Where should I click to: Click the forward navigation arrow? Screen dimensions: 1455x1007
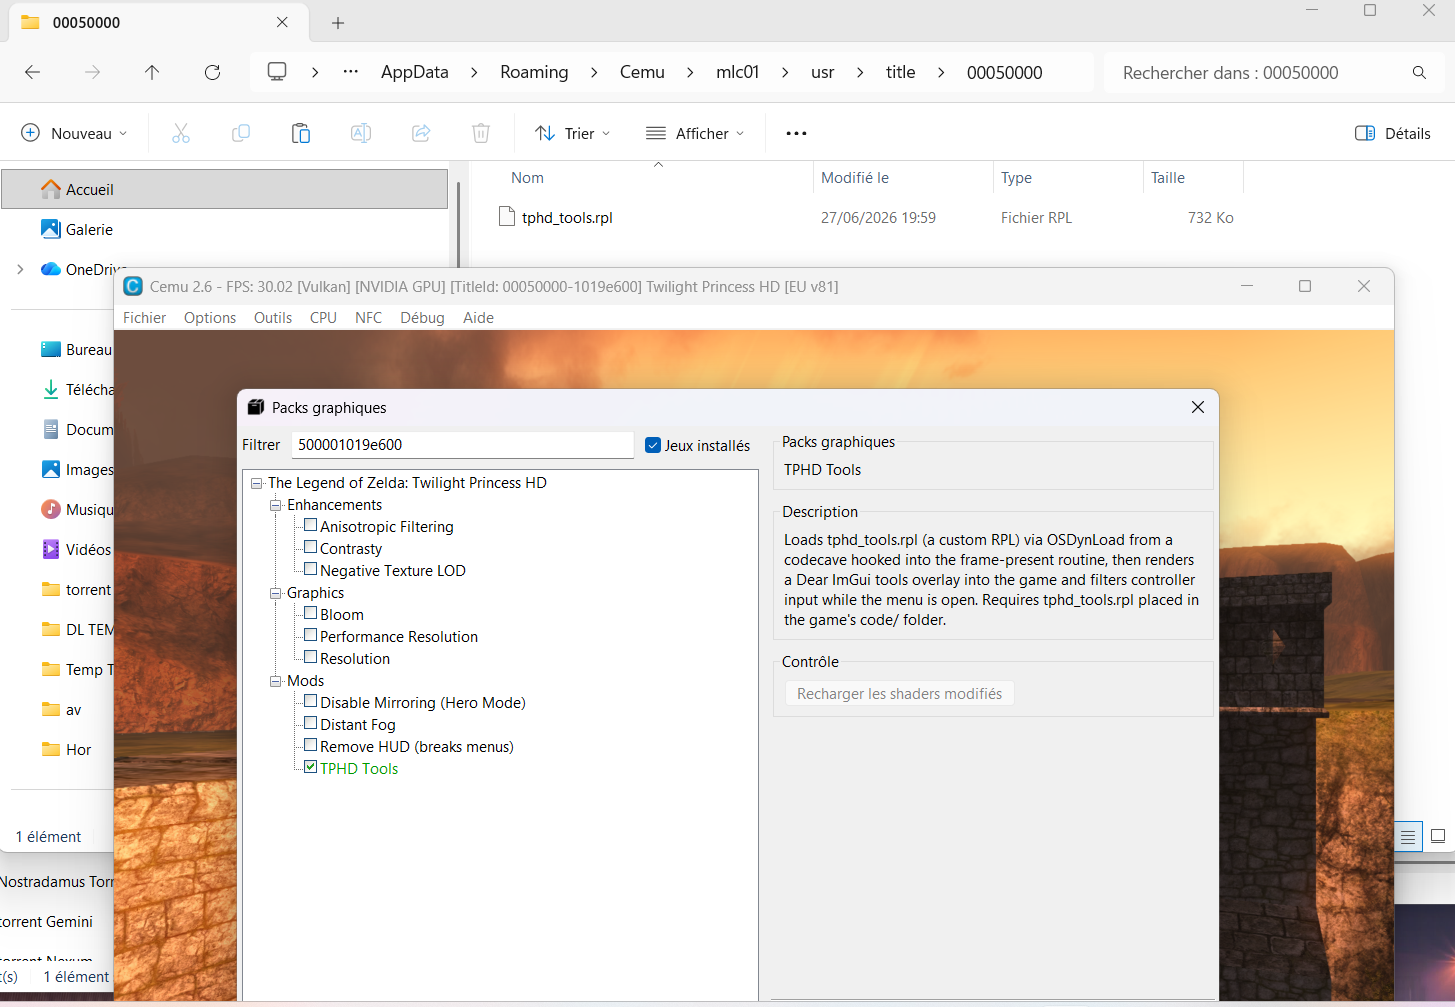[92, 72]
